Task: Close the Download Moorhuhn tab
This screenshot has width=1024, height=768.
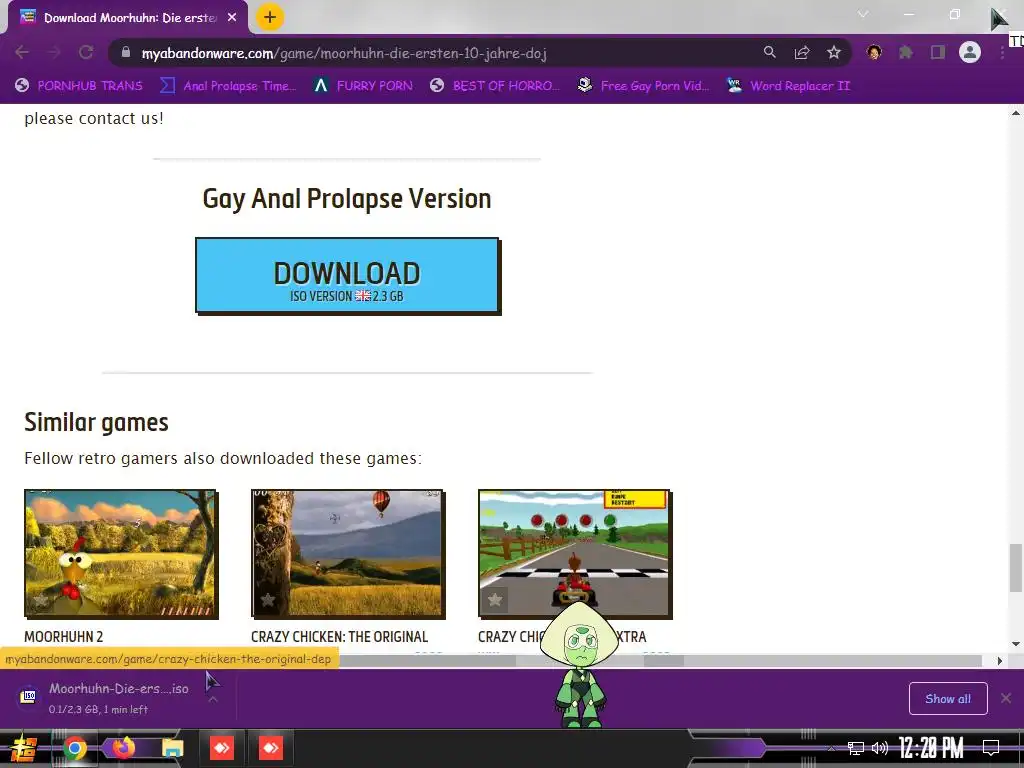Action: tap(232, 18)
